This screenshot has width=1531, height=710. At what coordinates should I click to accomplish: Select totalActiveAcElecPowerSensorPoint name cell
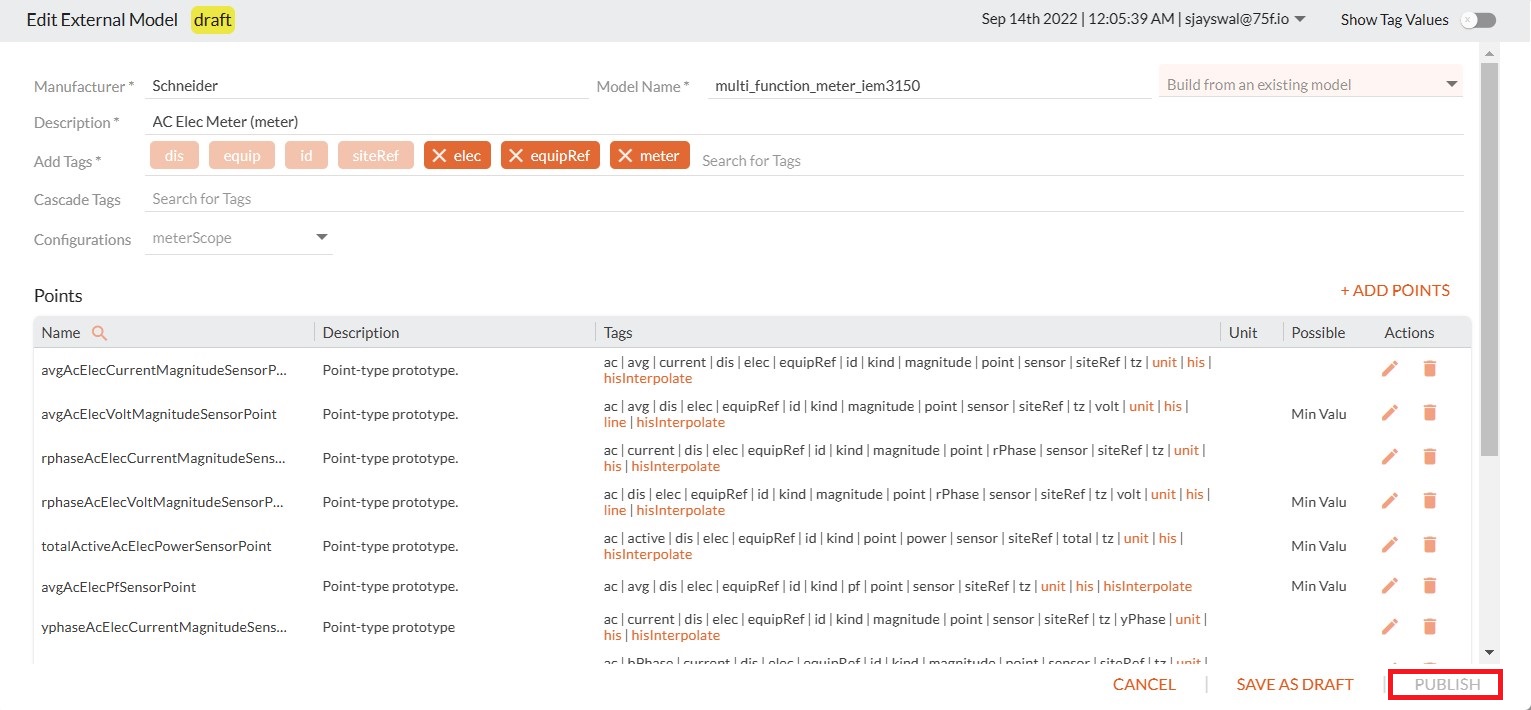(x=156, y=546)
